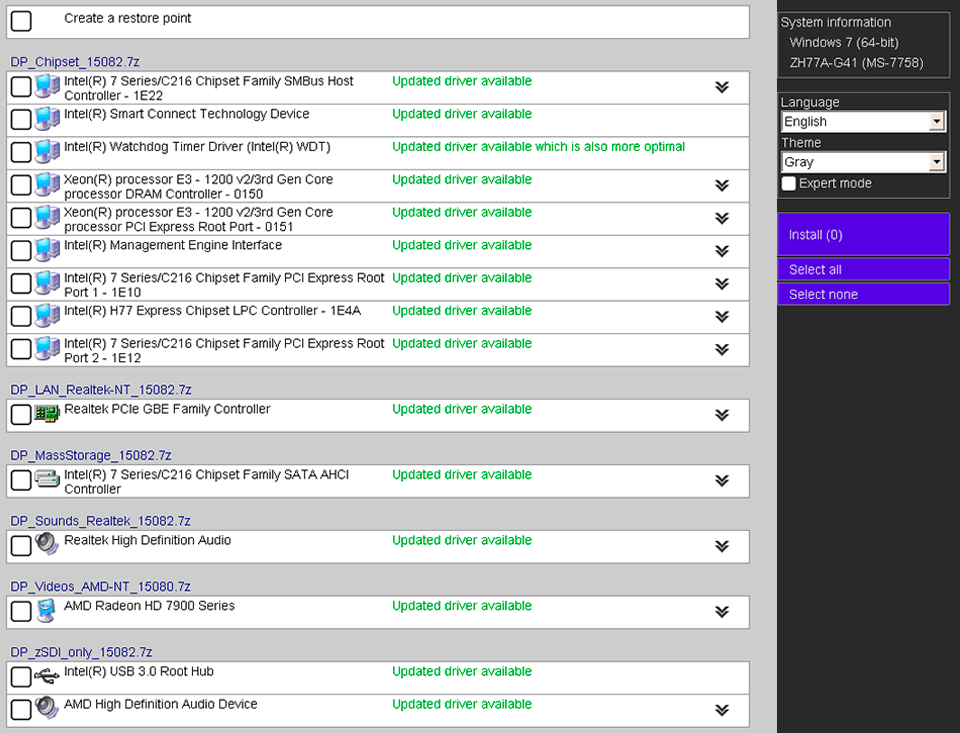The image size is (960, 733).
Task: Click the Realtek PCIe GBE network card icon
Action: tap(47, 414)
